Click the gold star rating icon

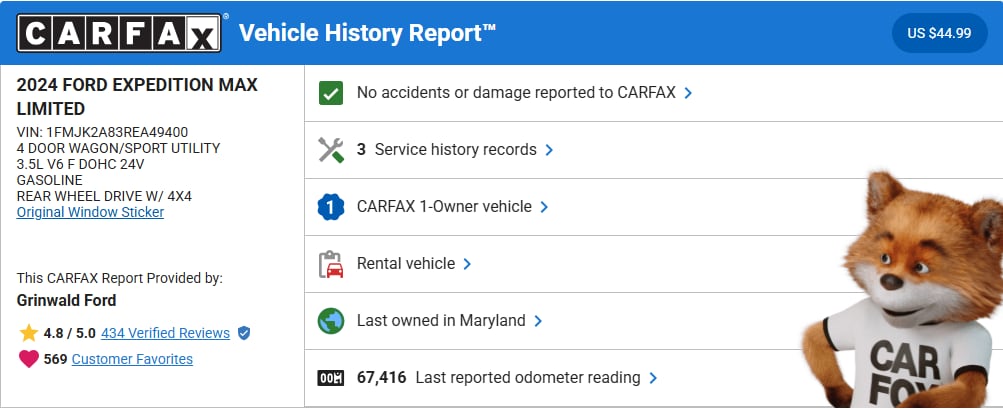tap(28, 333)
